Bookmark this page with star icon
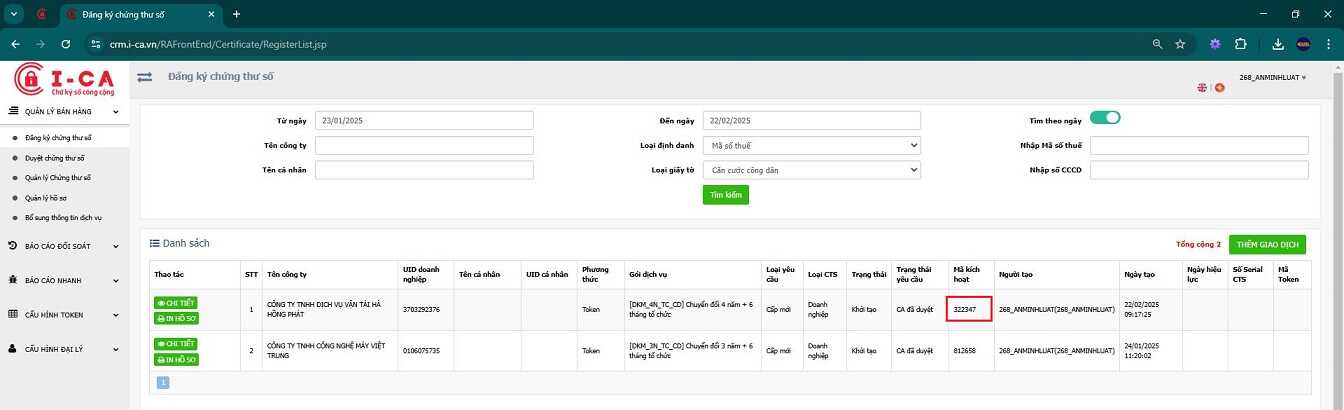1344x410 pixels. pyautogui.click(x=1180, y=44)
